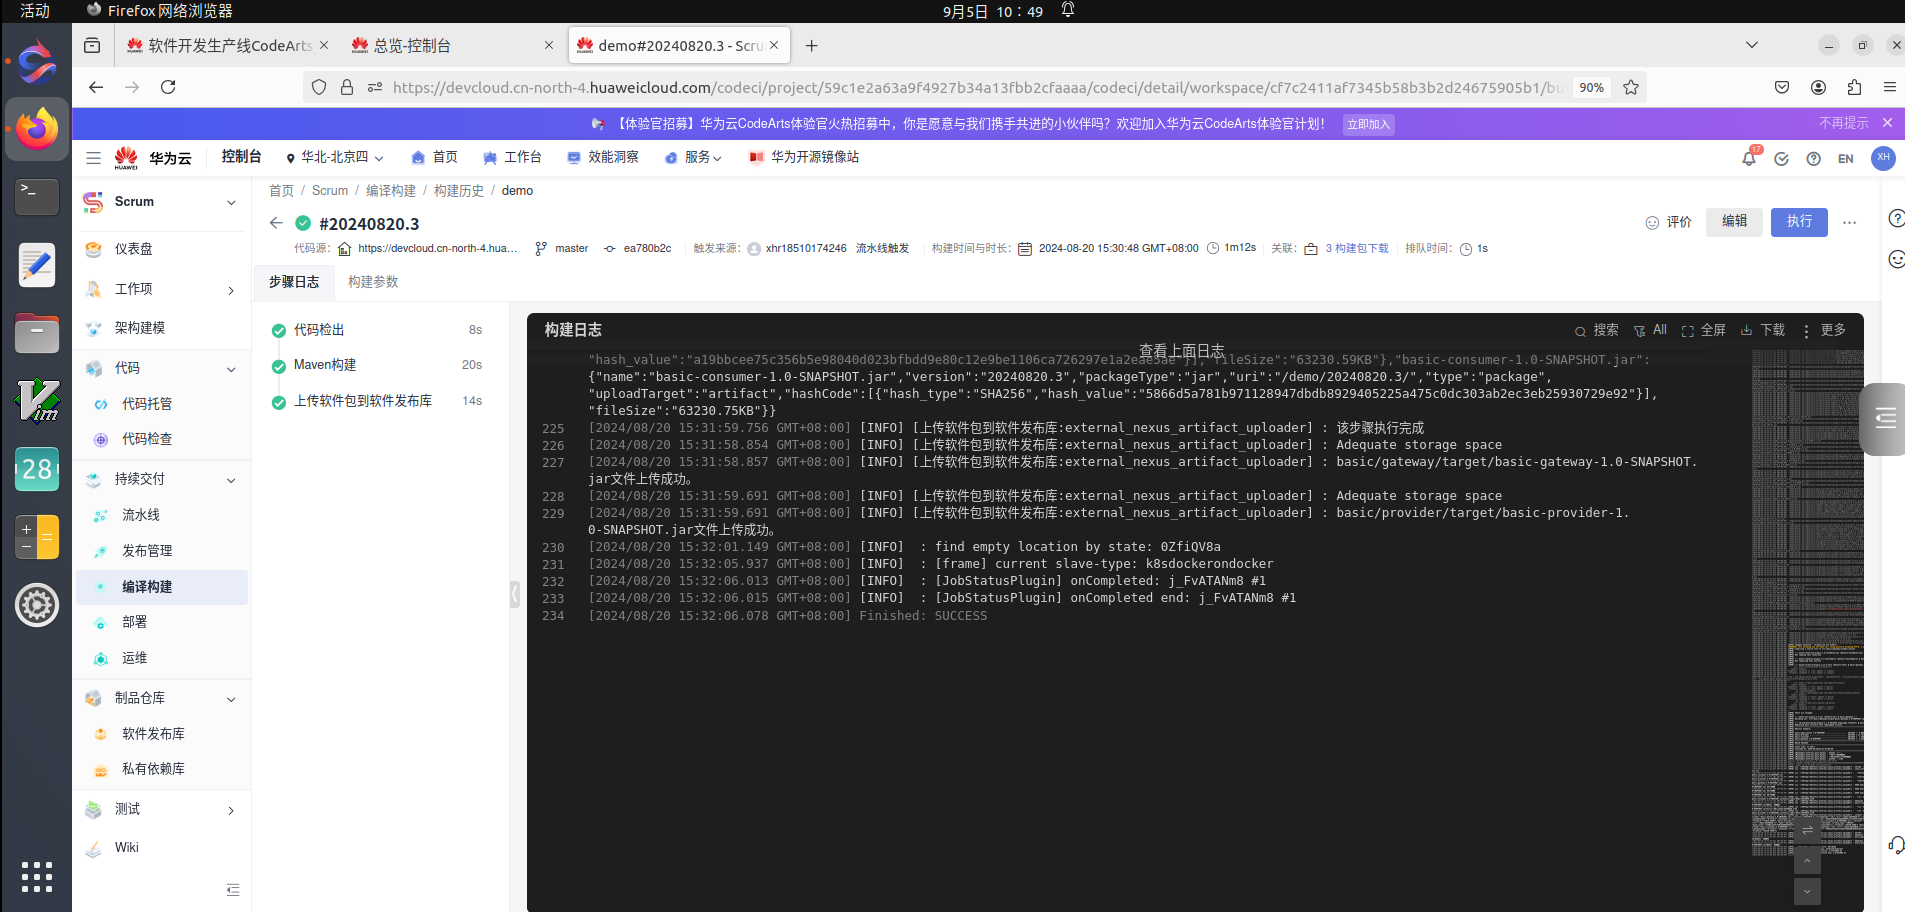Switch to the 总览-控制台 browser tab
Screen dimensions: 1905x912
coord(453,46)
